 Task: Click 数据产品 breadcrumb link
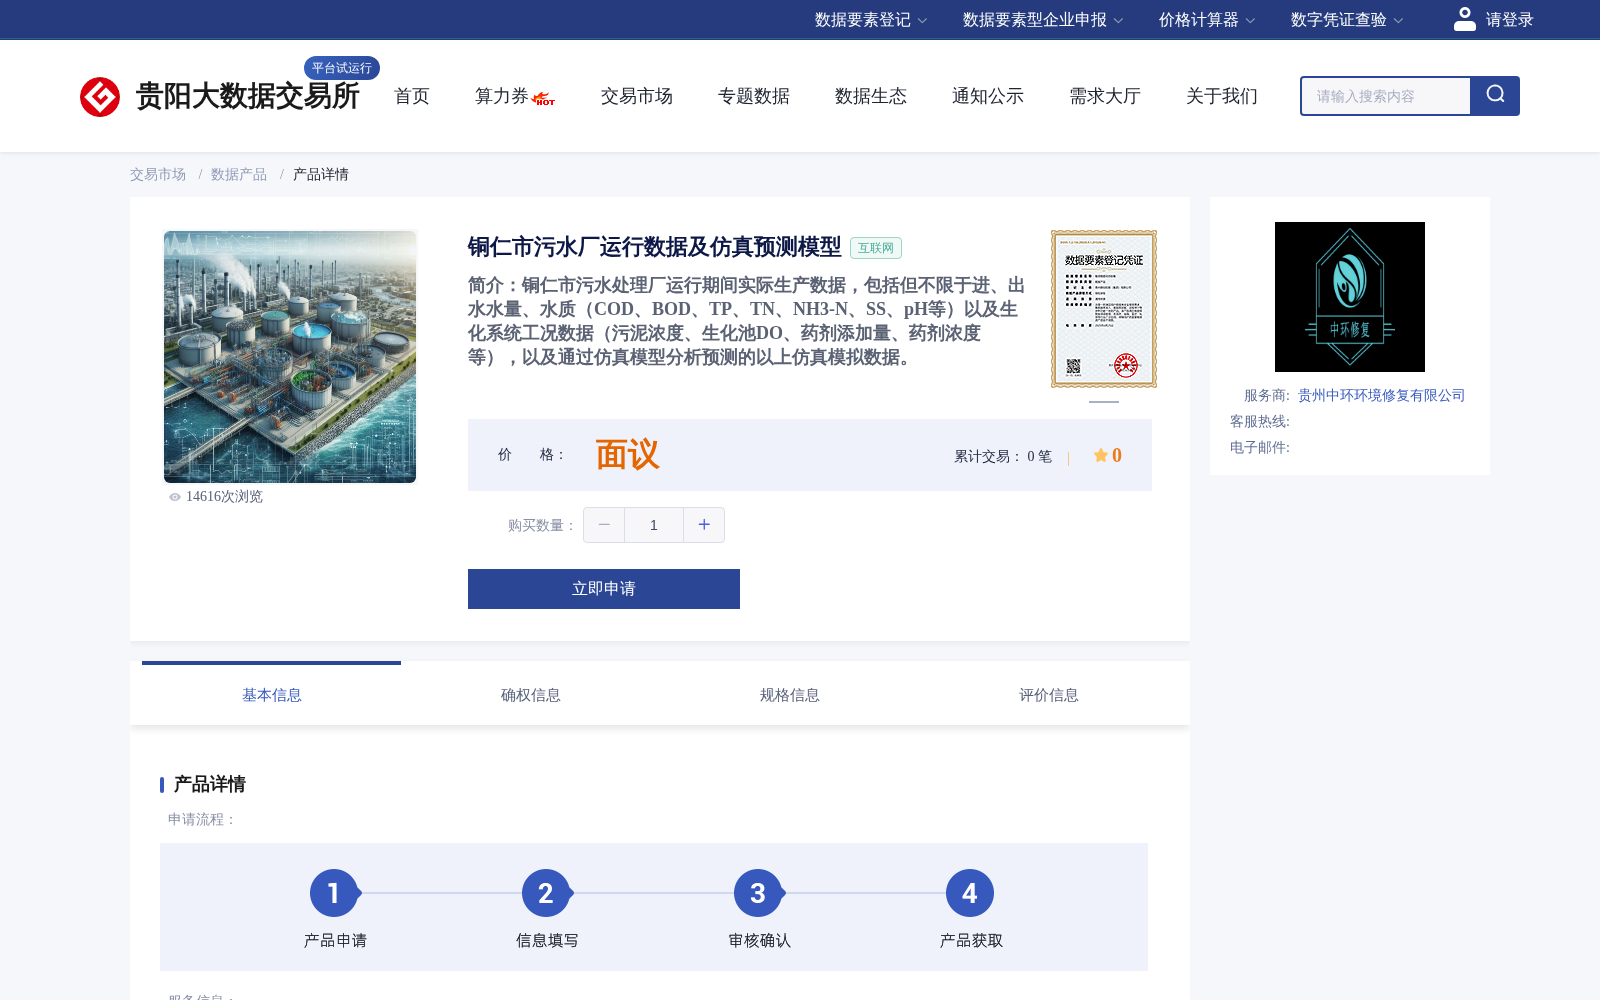tap(239, 175)
